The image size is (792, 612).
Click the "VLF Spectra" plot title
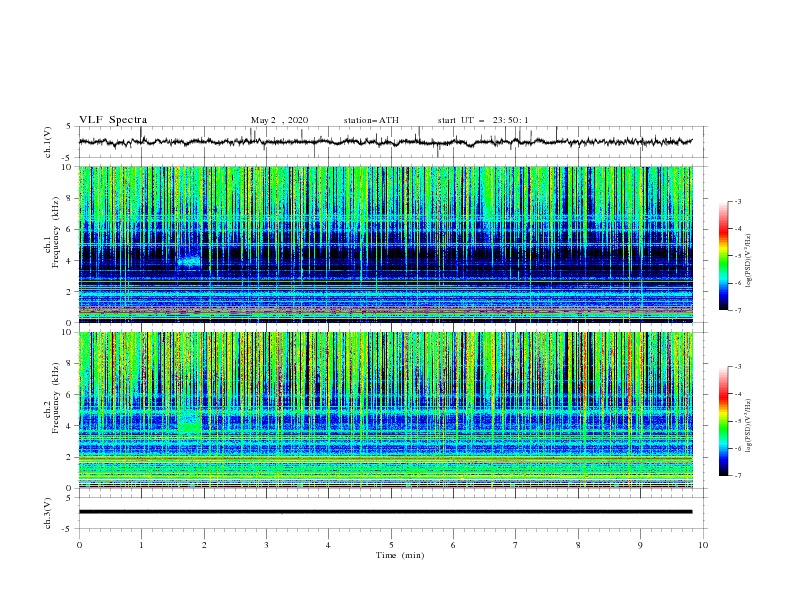(113, 120)
